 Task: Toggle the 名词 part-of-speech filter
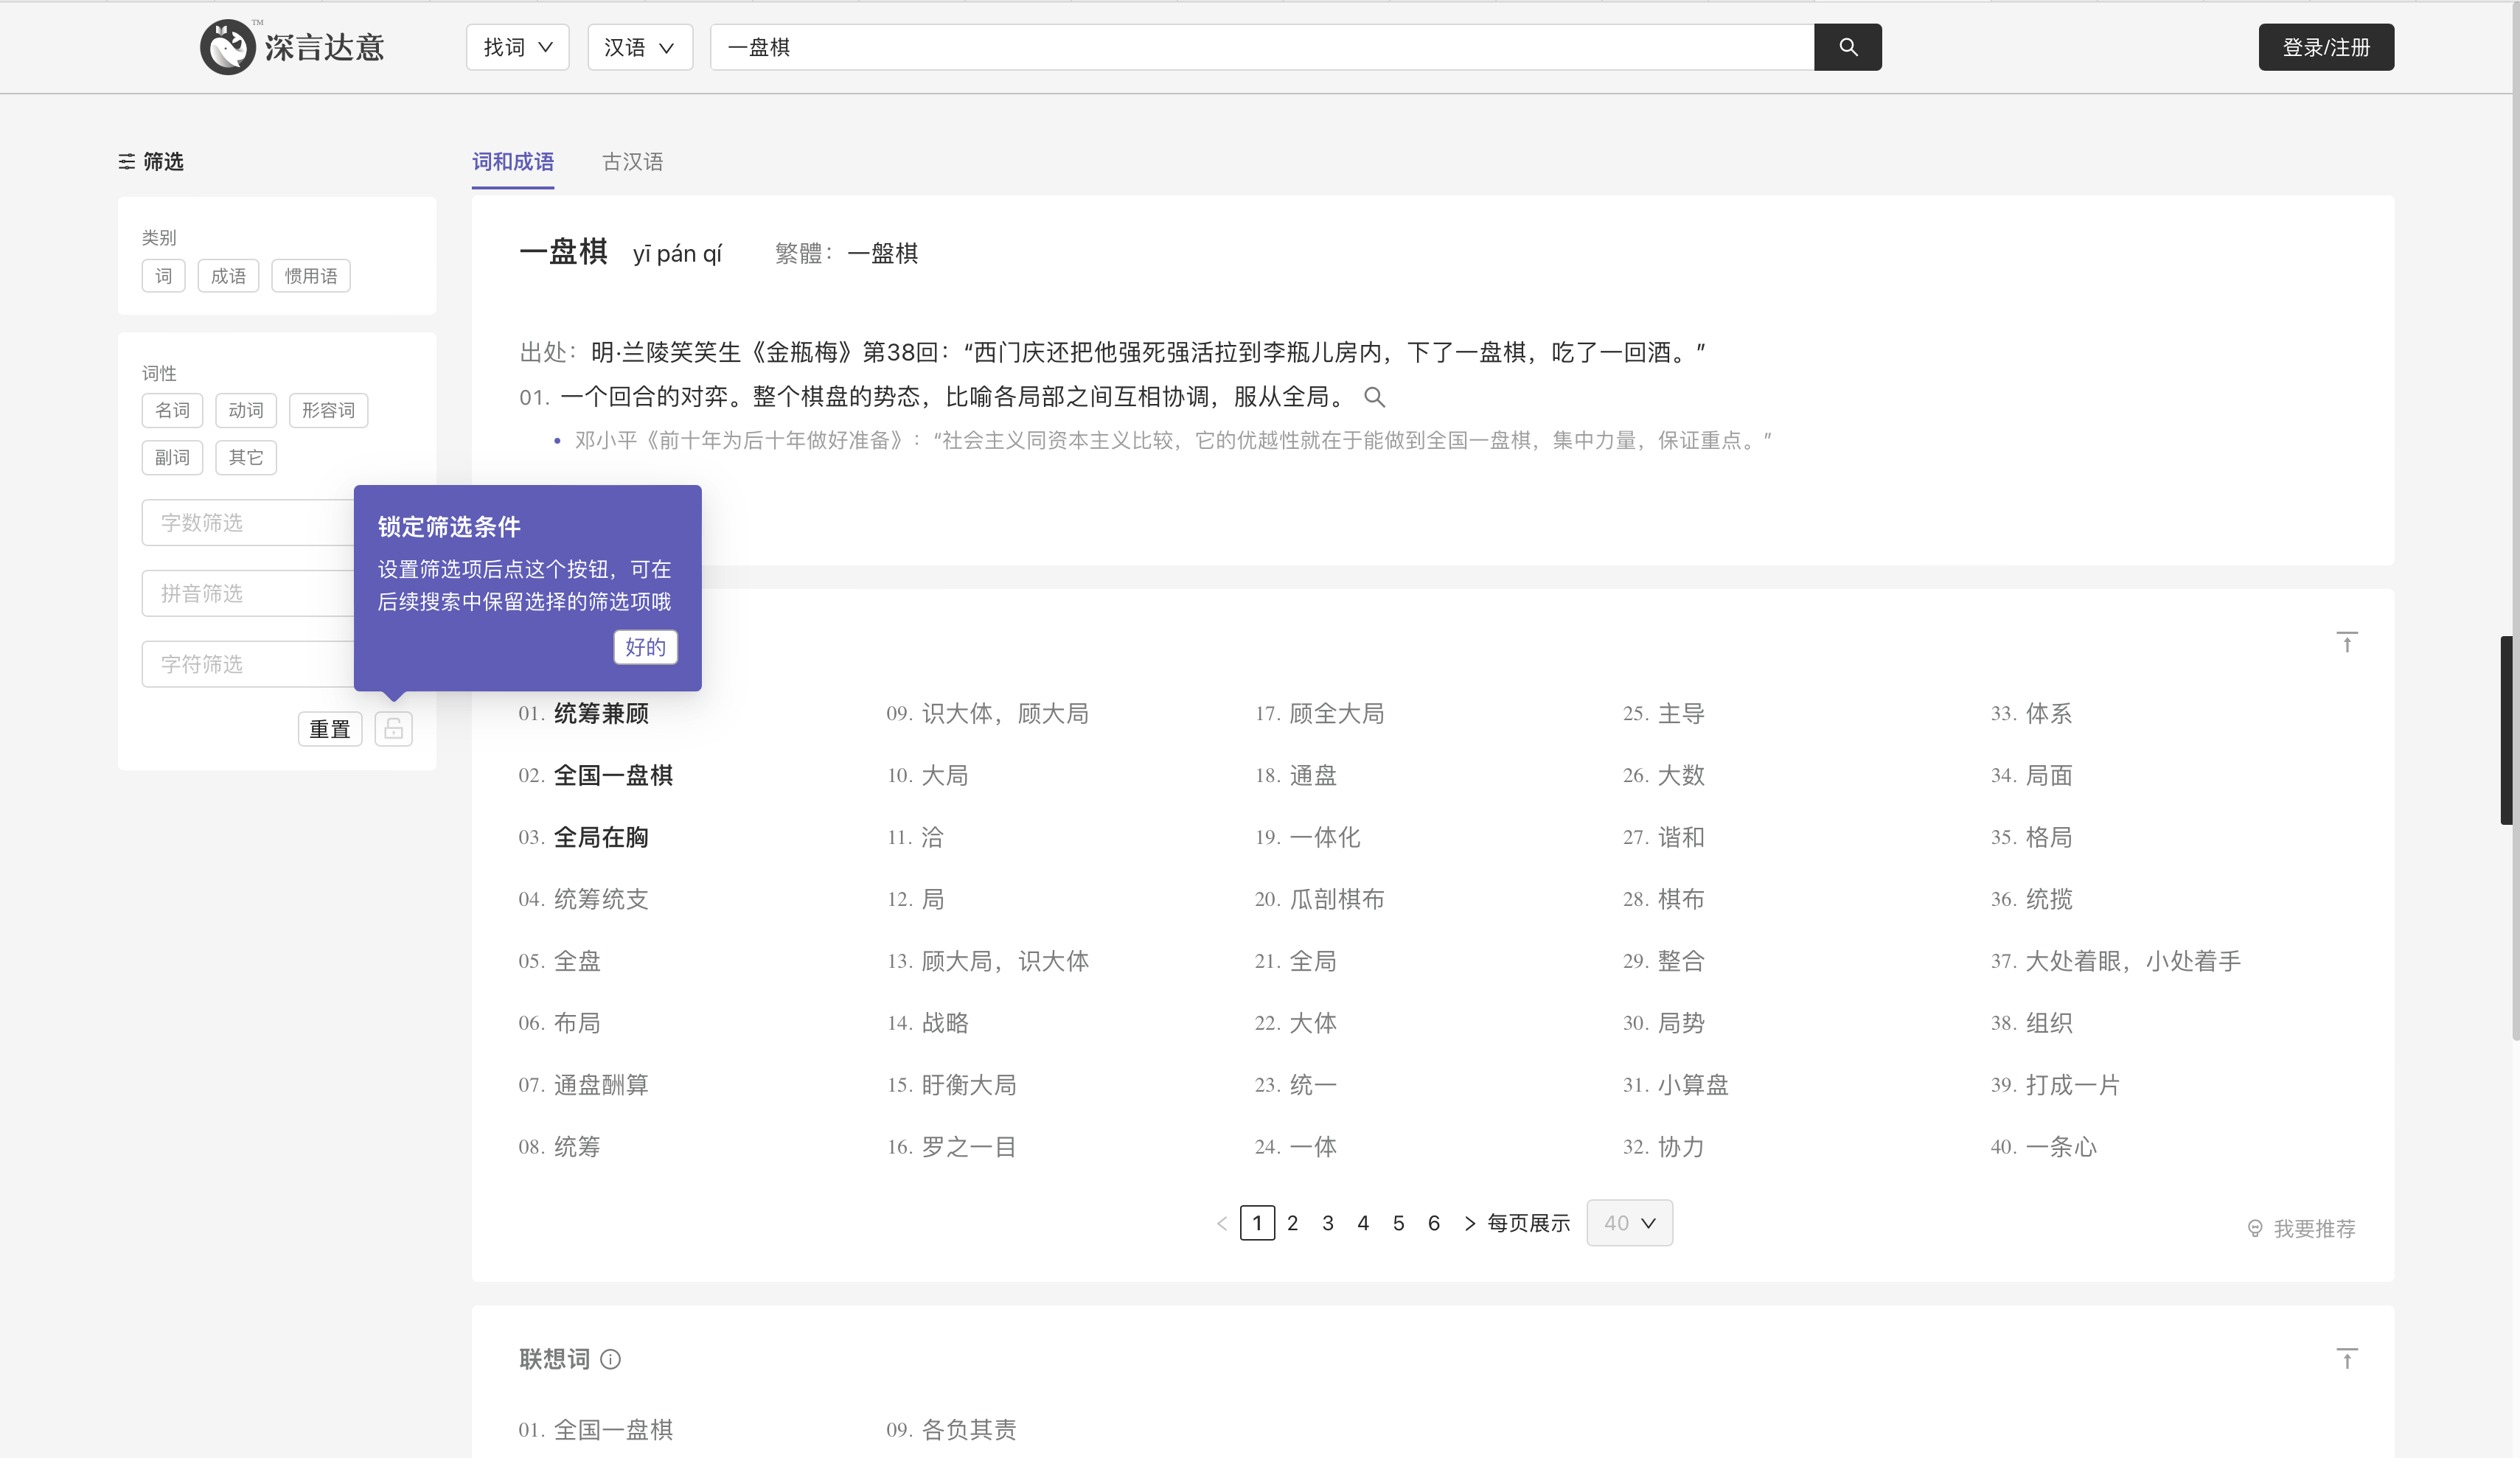click(172, 410)
